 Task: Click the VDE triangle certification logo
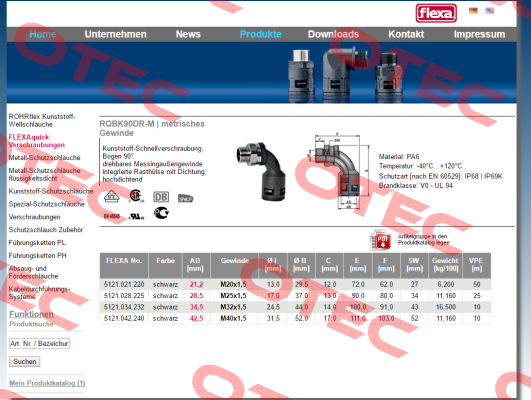(111, 196)
